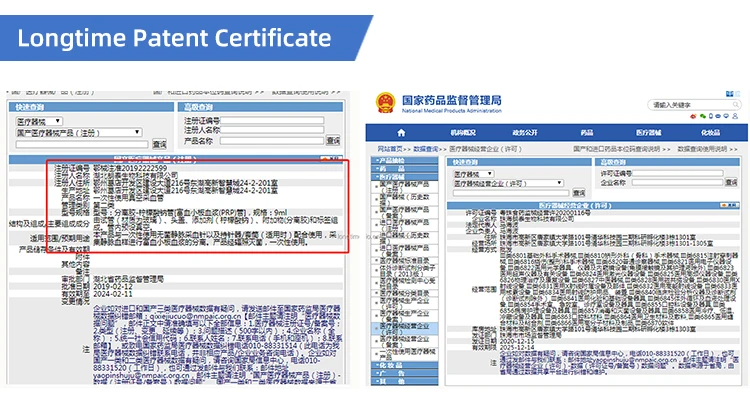Click 湖北省药品监督管理局 approval department text
This screenshot has width=750, height=409.
[129, 279]
